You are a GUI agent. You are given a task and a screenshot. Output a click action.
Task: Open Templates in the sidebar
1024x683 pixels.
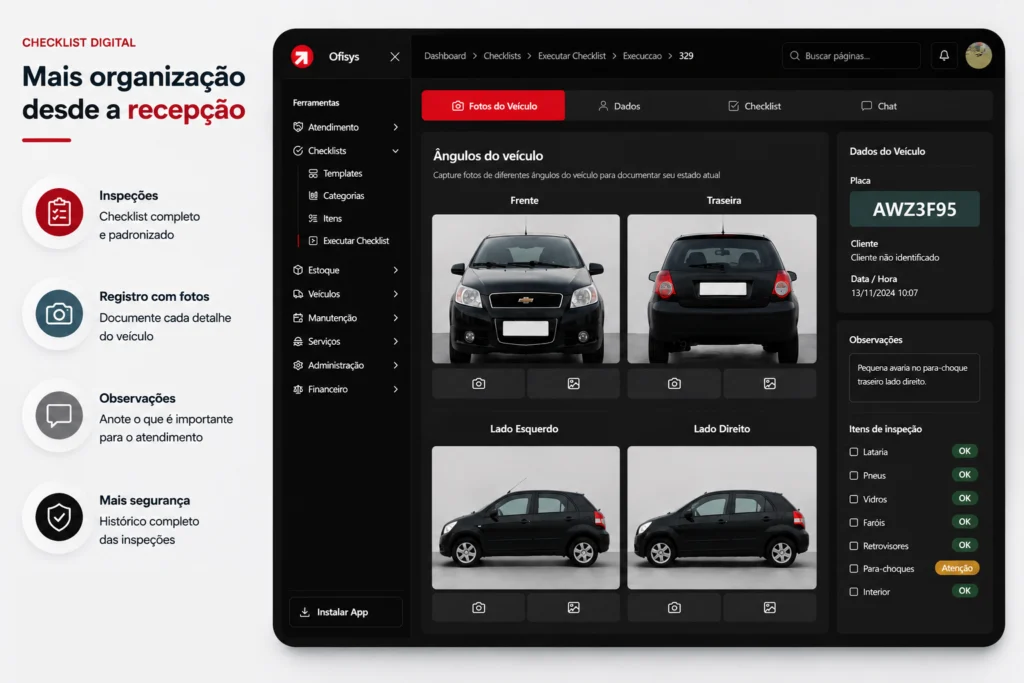pos(335,173)
